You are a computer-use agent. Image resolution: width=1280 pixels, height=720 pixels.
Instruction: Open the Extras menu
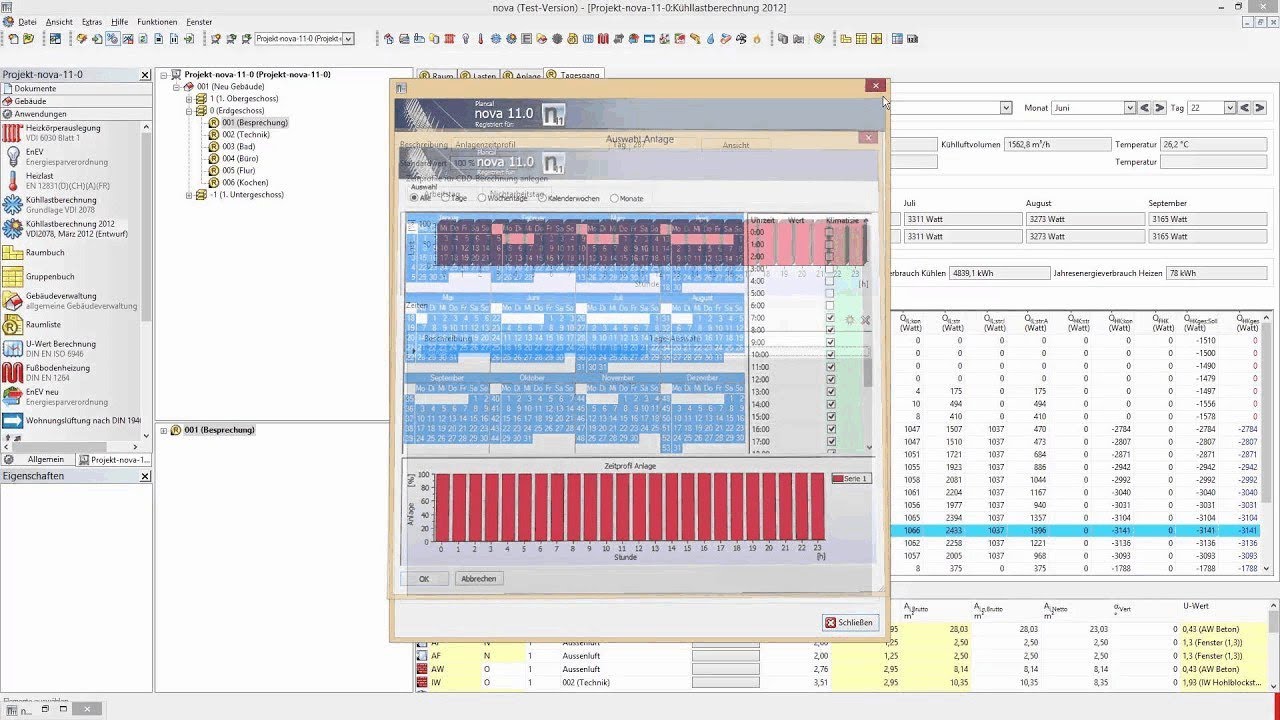click(92, 21)
